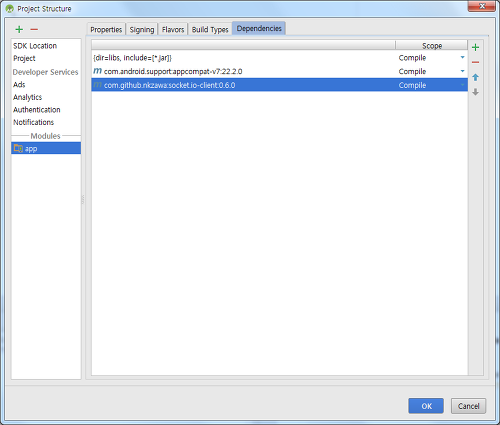Click the Maven icon beside the appcompat-v7 dependency
Viewport: 500px width, 425px height.
(x=97, y=71)
